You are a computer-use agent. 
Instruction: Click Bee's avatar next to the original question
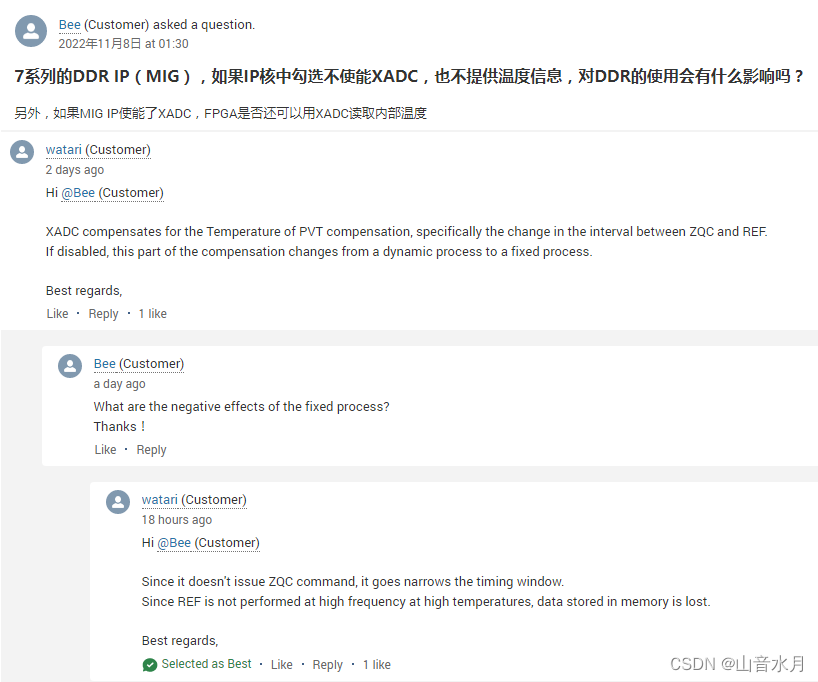(x=31, y=31)
